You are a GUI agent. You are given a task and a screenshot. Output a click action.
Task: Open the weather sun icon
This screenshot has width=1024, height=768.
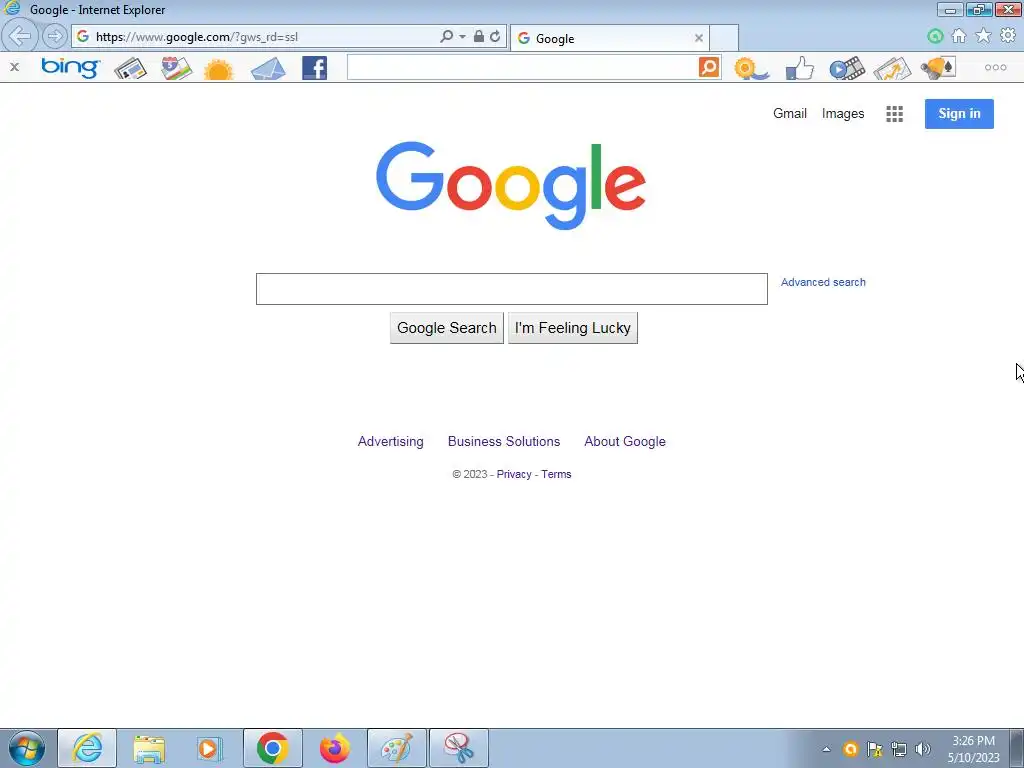219,69
